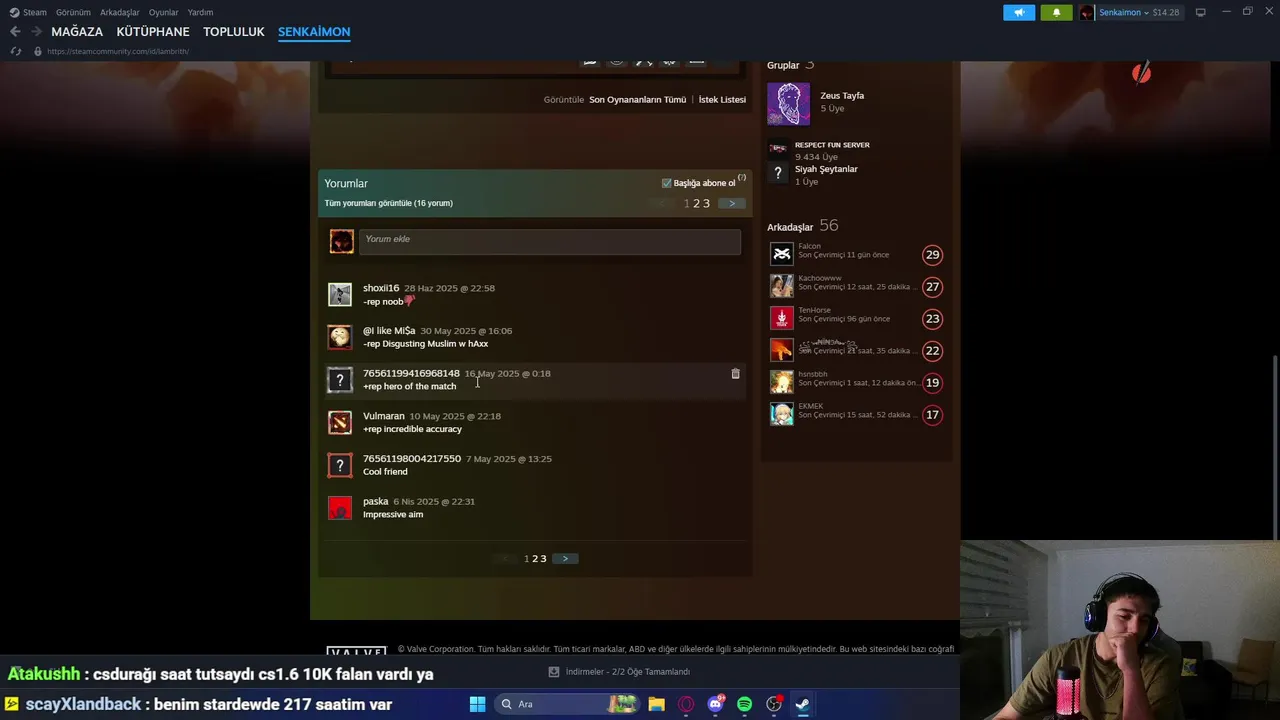
Task: Click into 'Yorum ekle' comment box
Action: [x=550, y=240]
